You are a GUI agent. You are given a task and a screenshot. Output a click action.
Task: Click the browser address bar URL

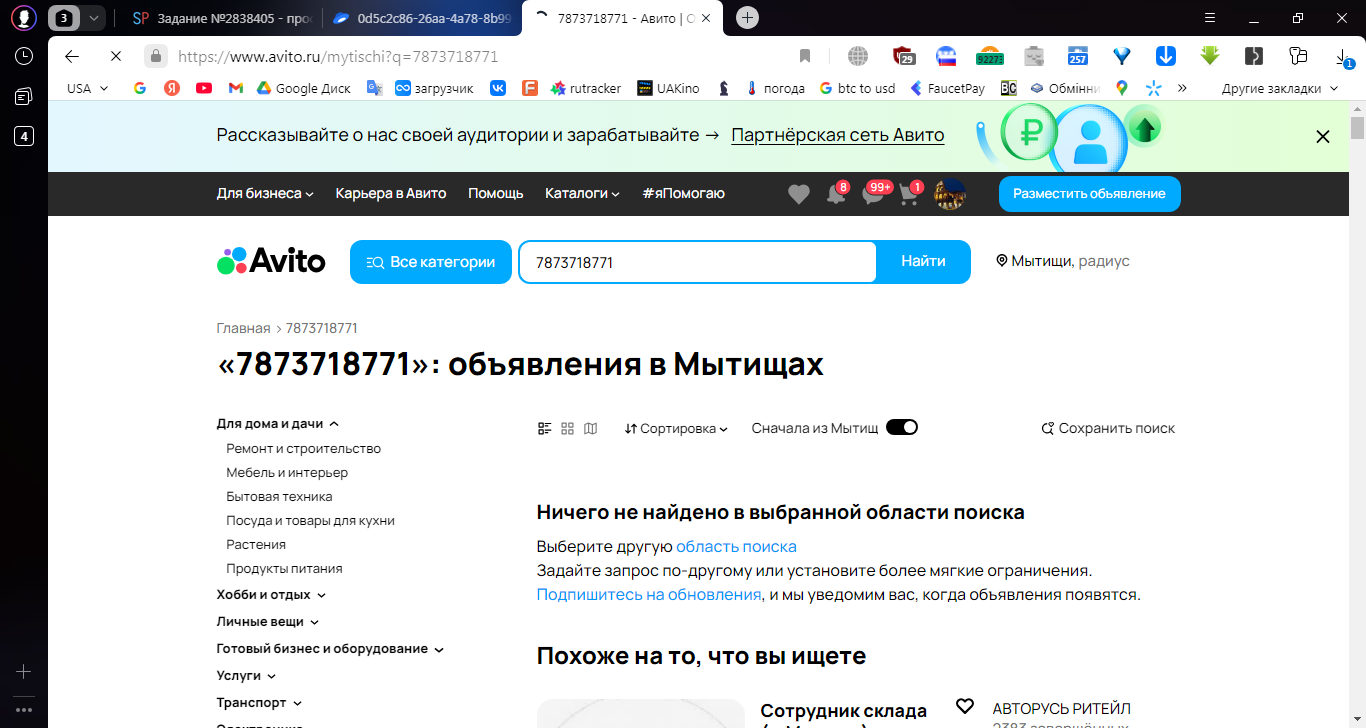[x=338, y=56]
